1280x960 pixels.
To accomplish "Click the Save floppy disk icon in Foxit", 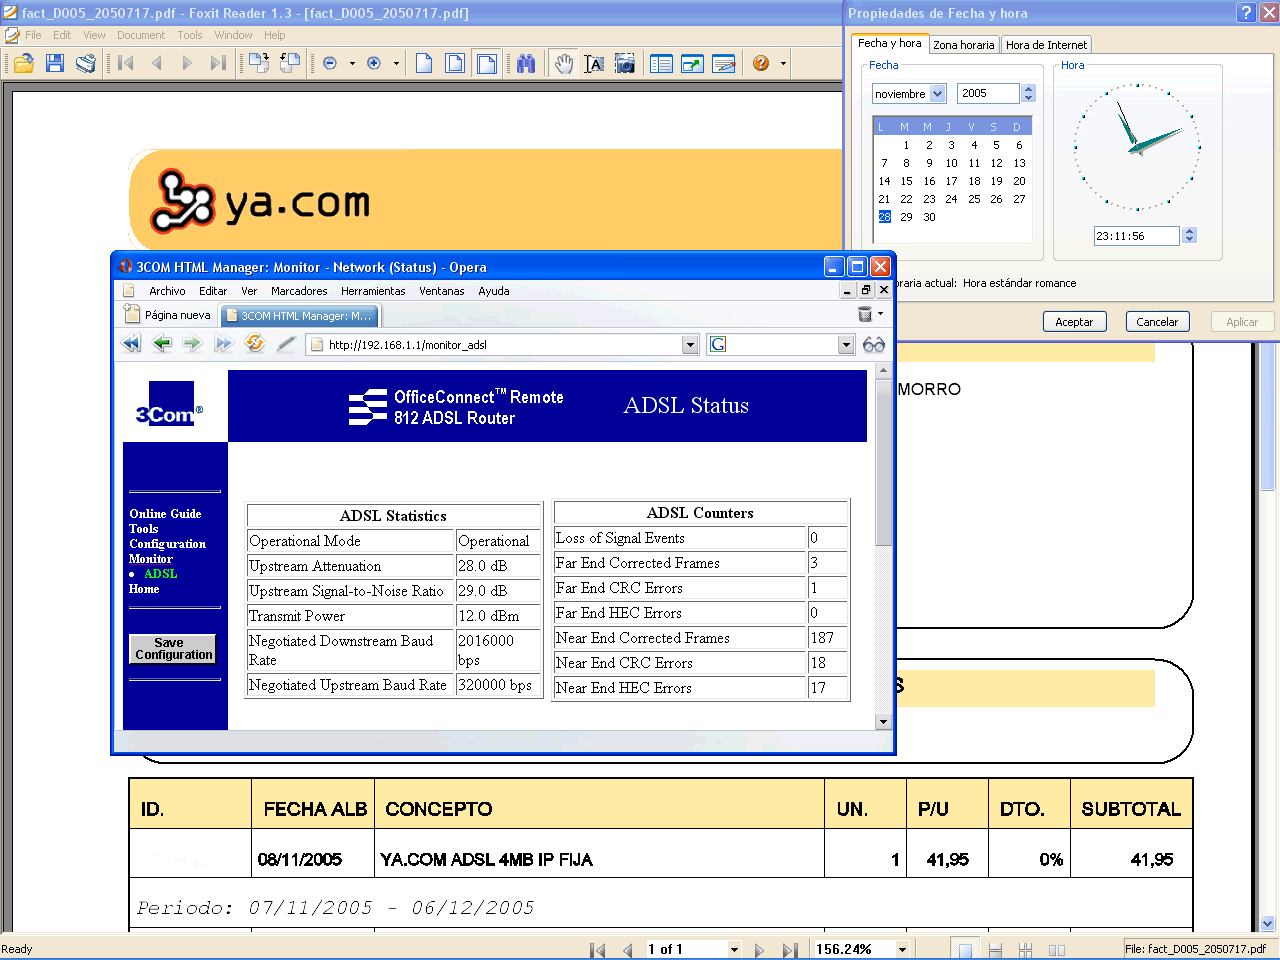I will point(55,63).
